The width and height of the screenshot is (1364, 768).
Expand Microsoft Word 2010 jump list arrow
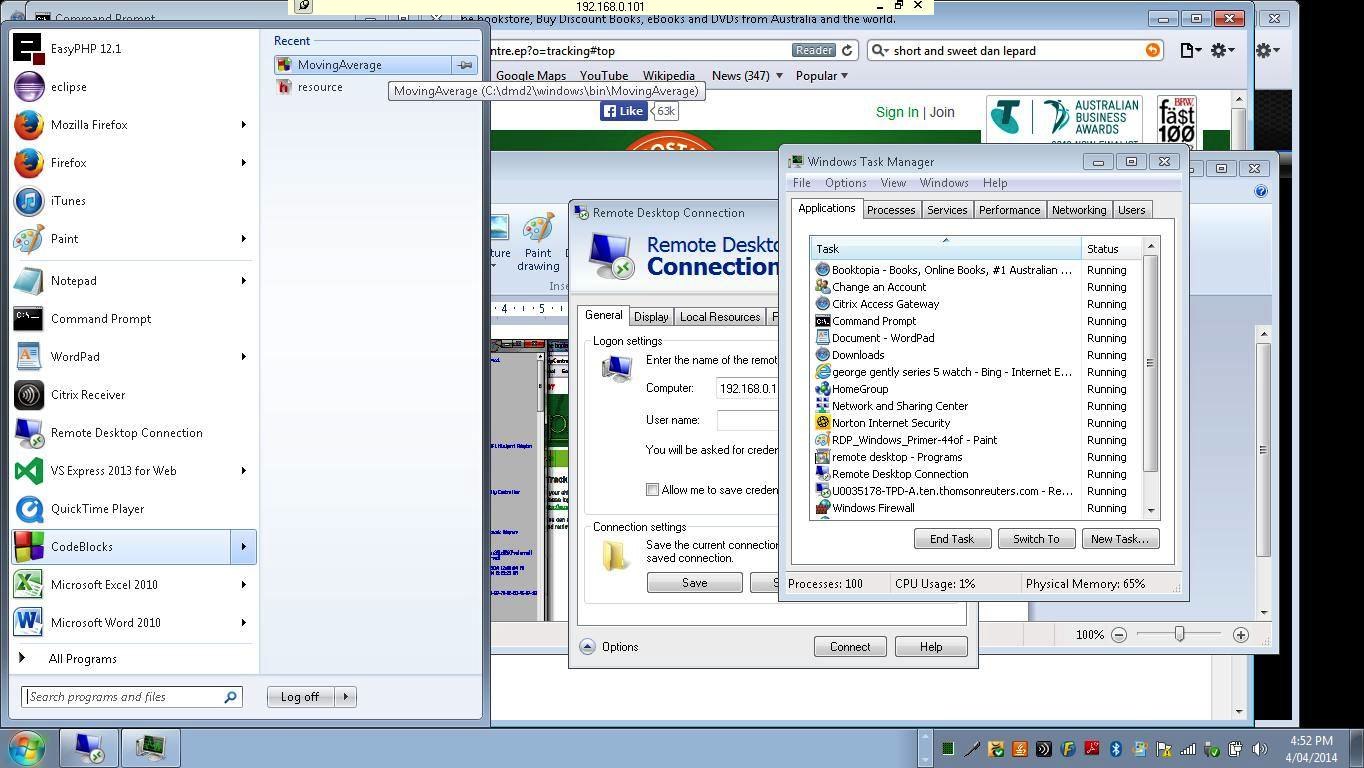pyautogui.click(x=243, y=622)
